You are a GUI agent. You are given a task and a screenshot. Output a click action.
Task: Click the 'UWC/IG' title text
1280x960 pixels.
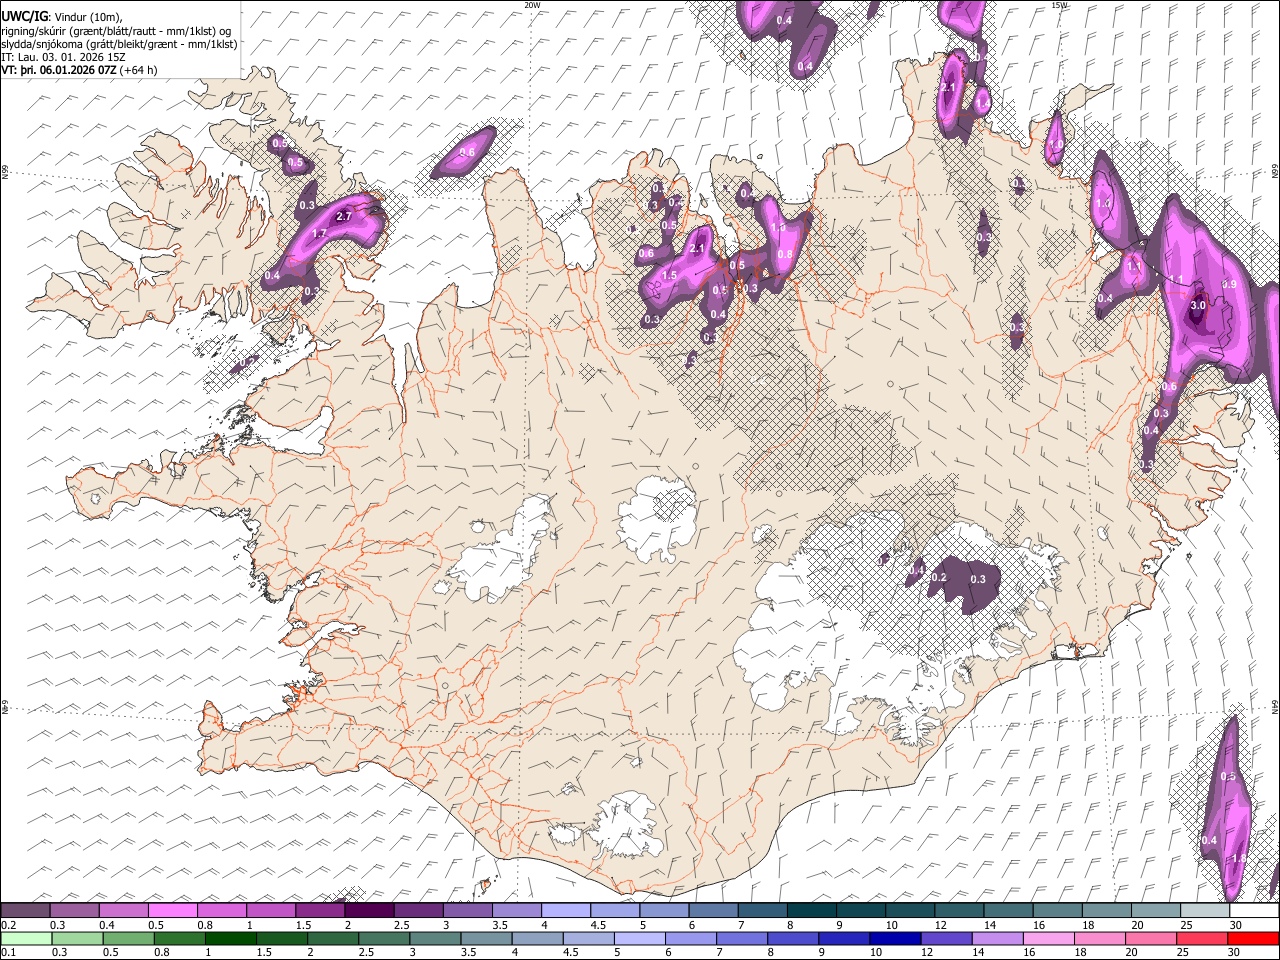click(24, 17)
